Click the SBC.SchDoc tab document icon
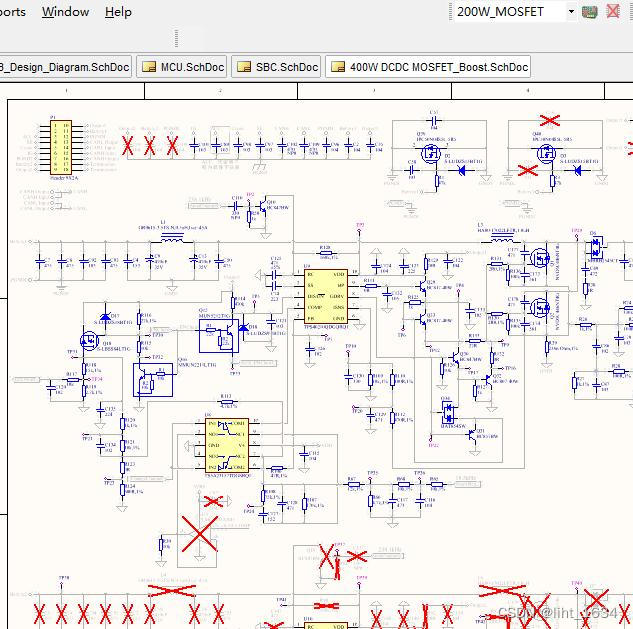 tap(244, 67)
